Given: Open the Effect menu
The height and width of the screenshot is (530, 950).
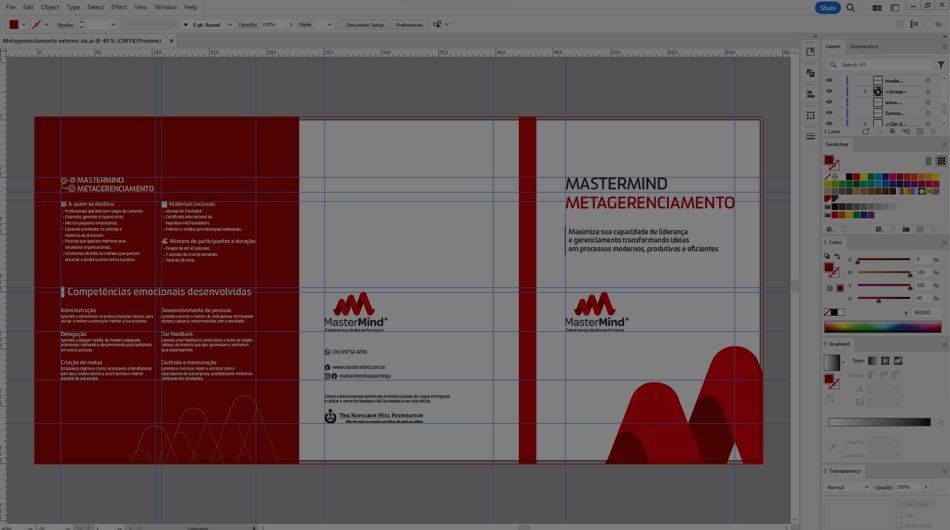Looking at the screenshot, I should 119,7.
